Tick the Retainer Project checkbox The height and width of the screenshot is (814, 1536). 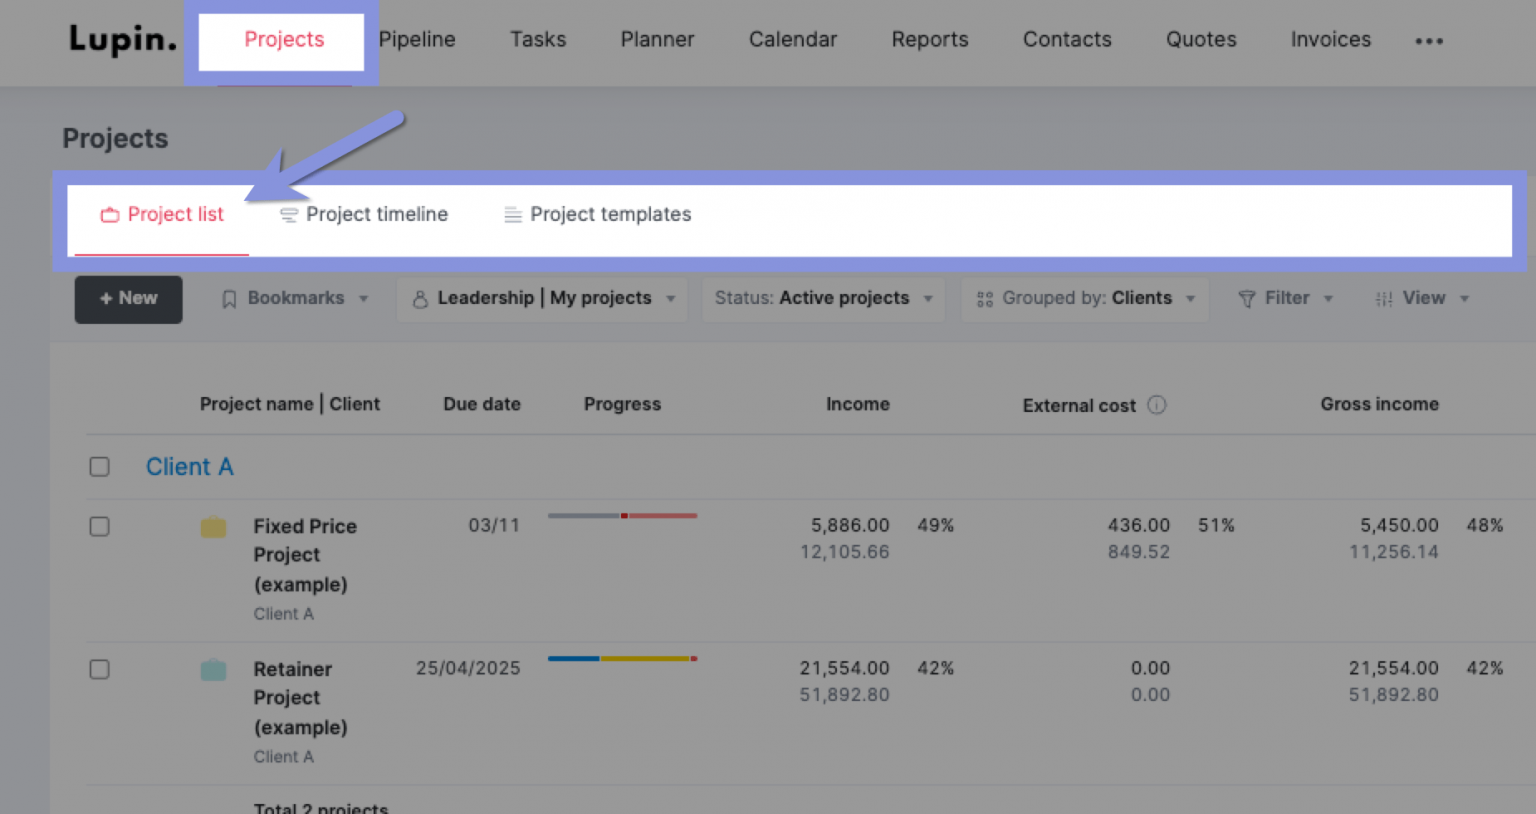[99, 669]
